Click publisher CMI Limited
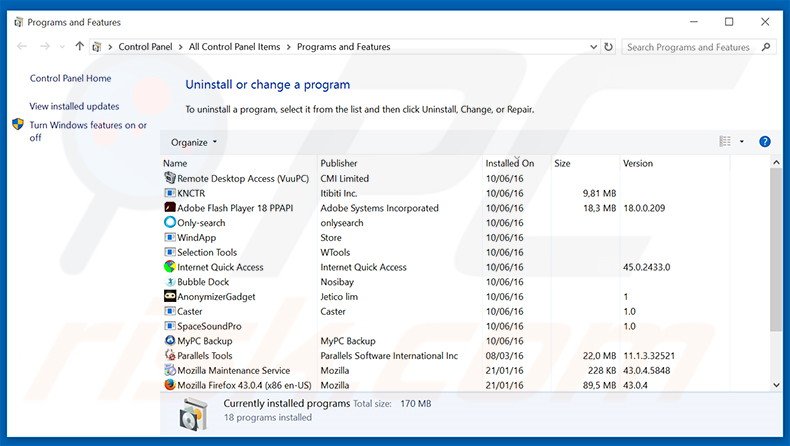 [x=345, y=178]
